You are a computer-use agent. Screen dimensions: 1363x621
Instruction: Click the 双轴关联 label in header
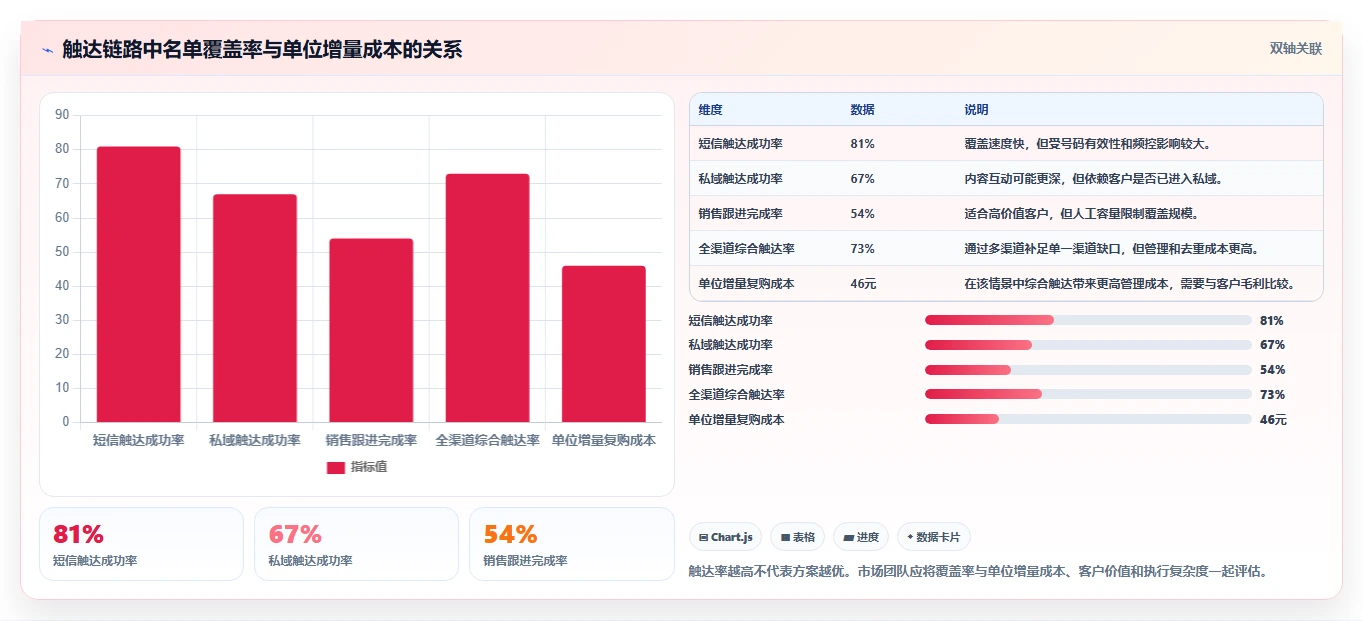click(1296, 49)
